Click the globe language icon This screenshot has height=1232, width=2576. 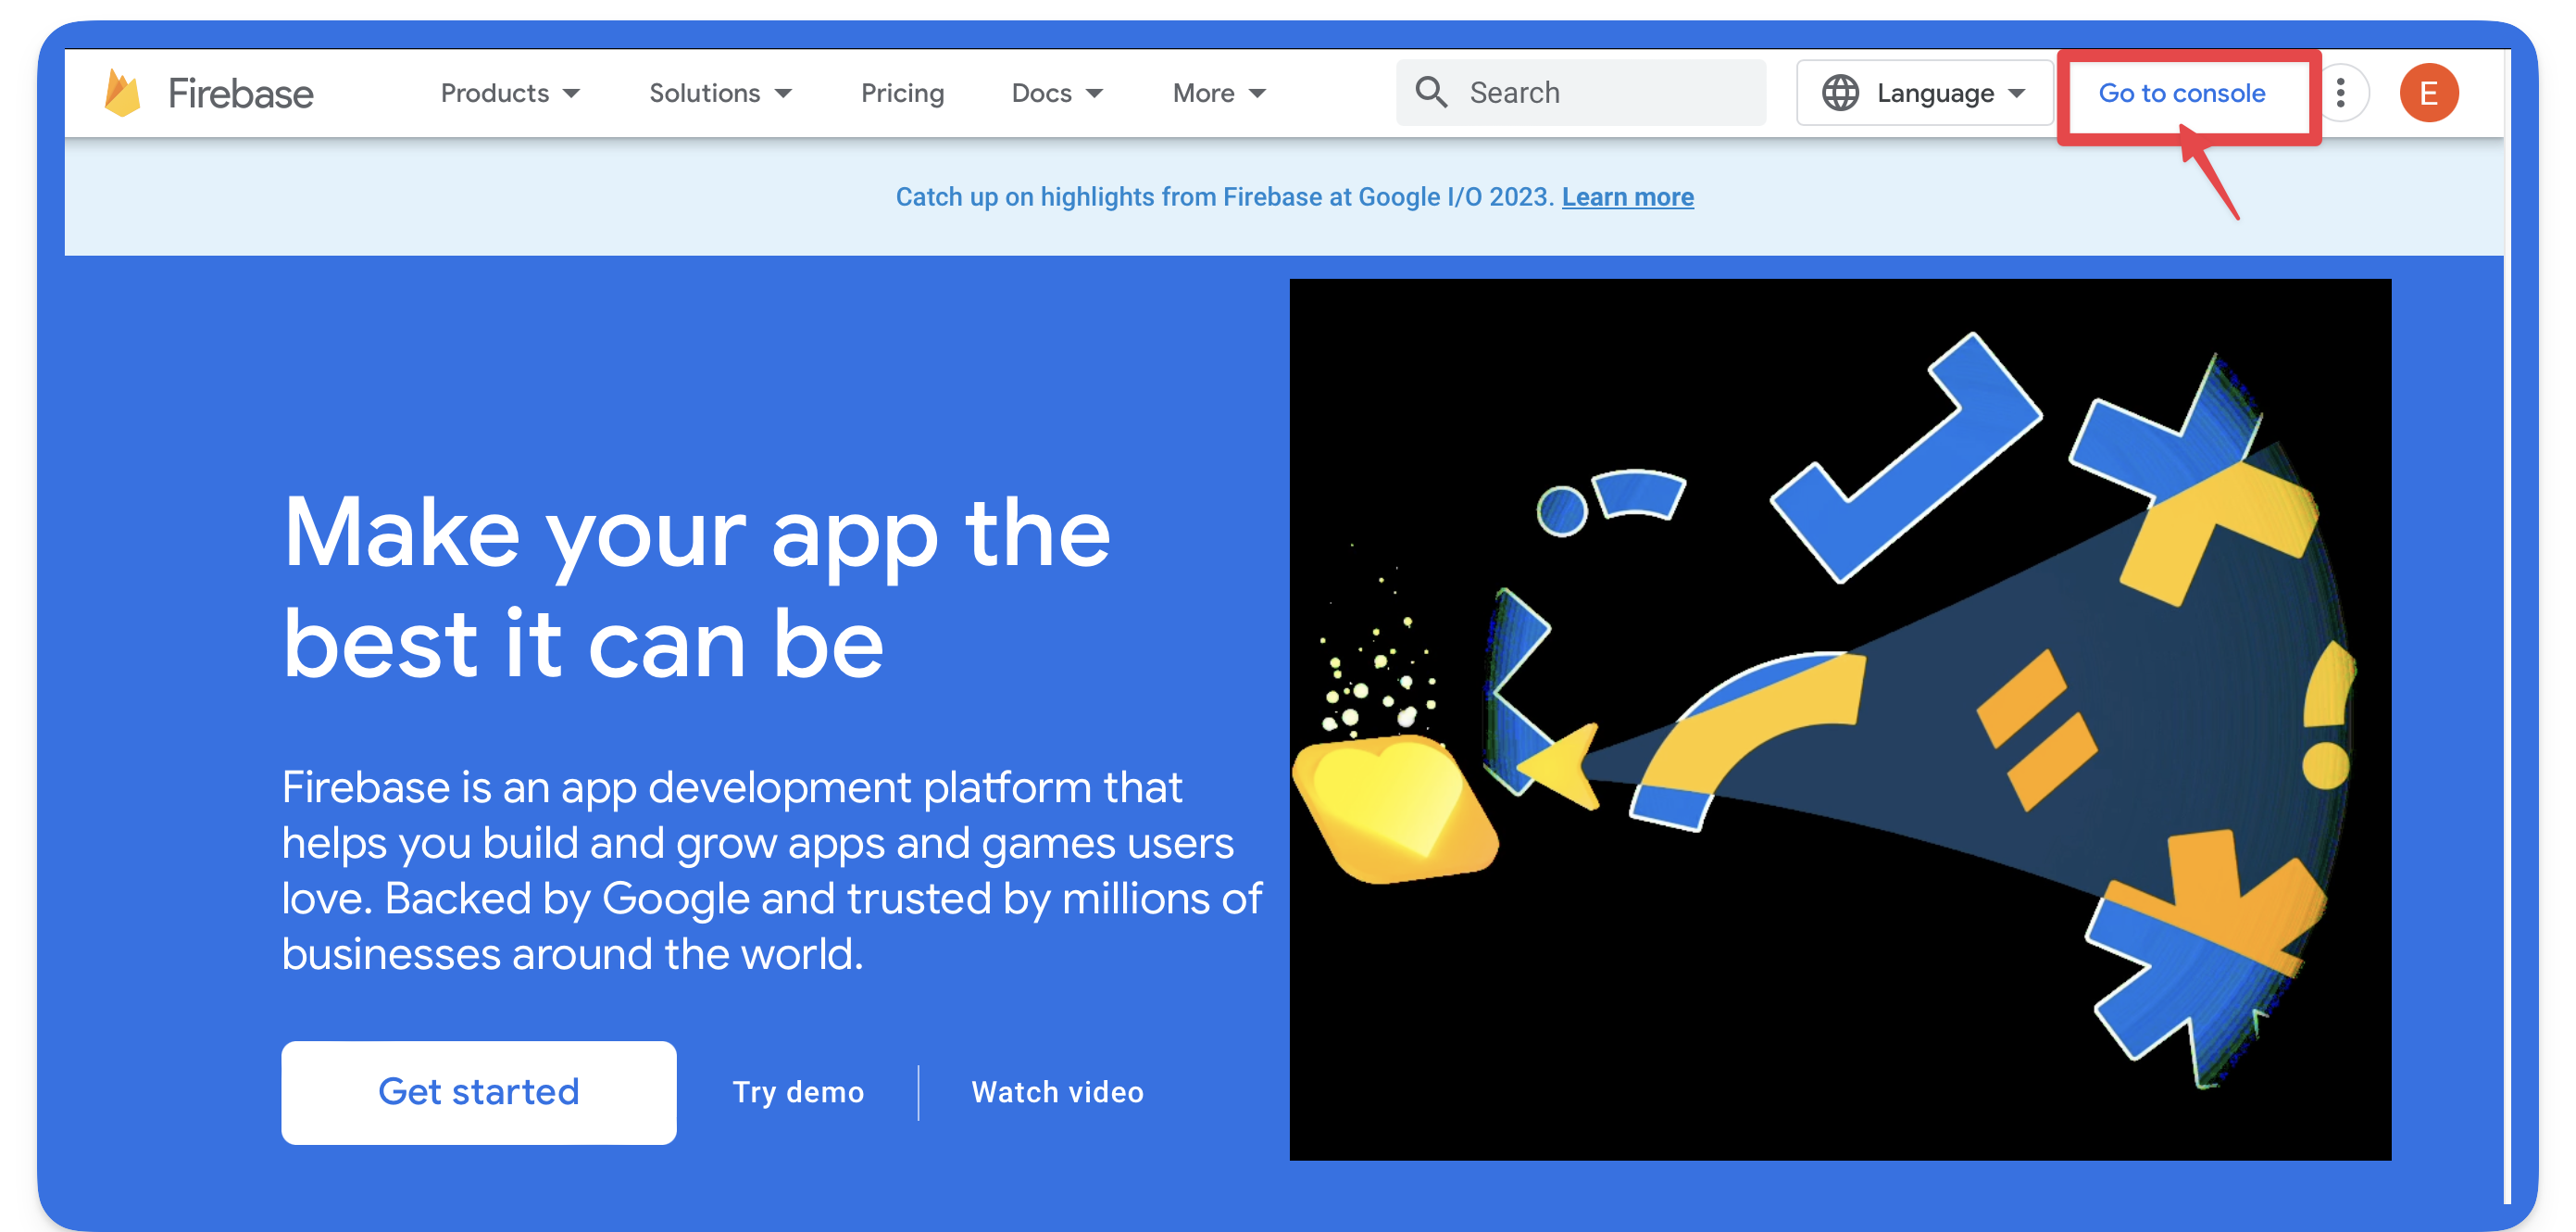[1843, 92]
